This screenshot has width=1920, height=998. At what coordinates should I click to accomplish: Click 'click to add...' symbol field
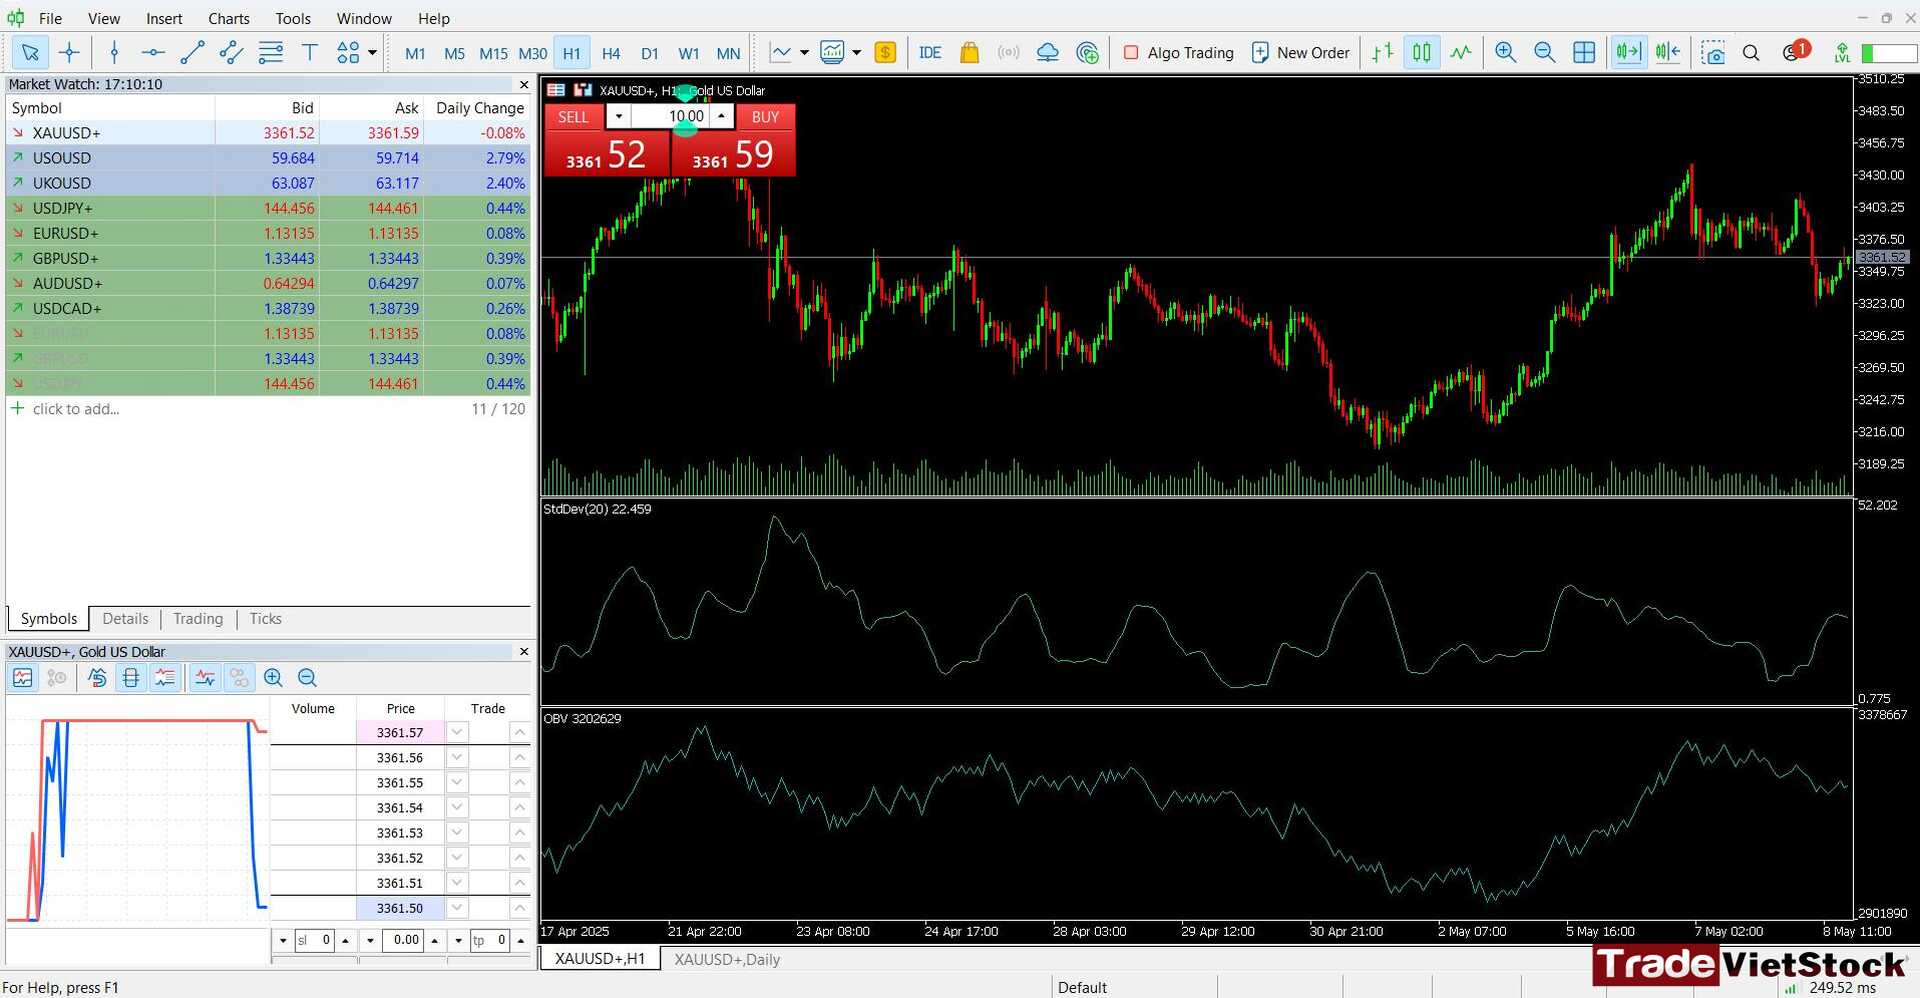[x=76, y=409]
